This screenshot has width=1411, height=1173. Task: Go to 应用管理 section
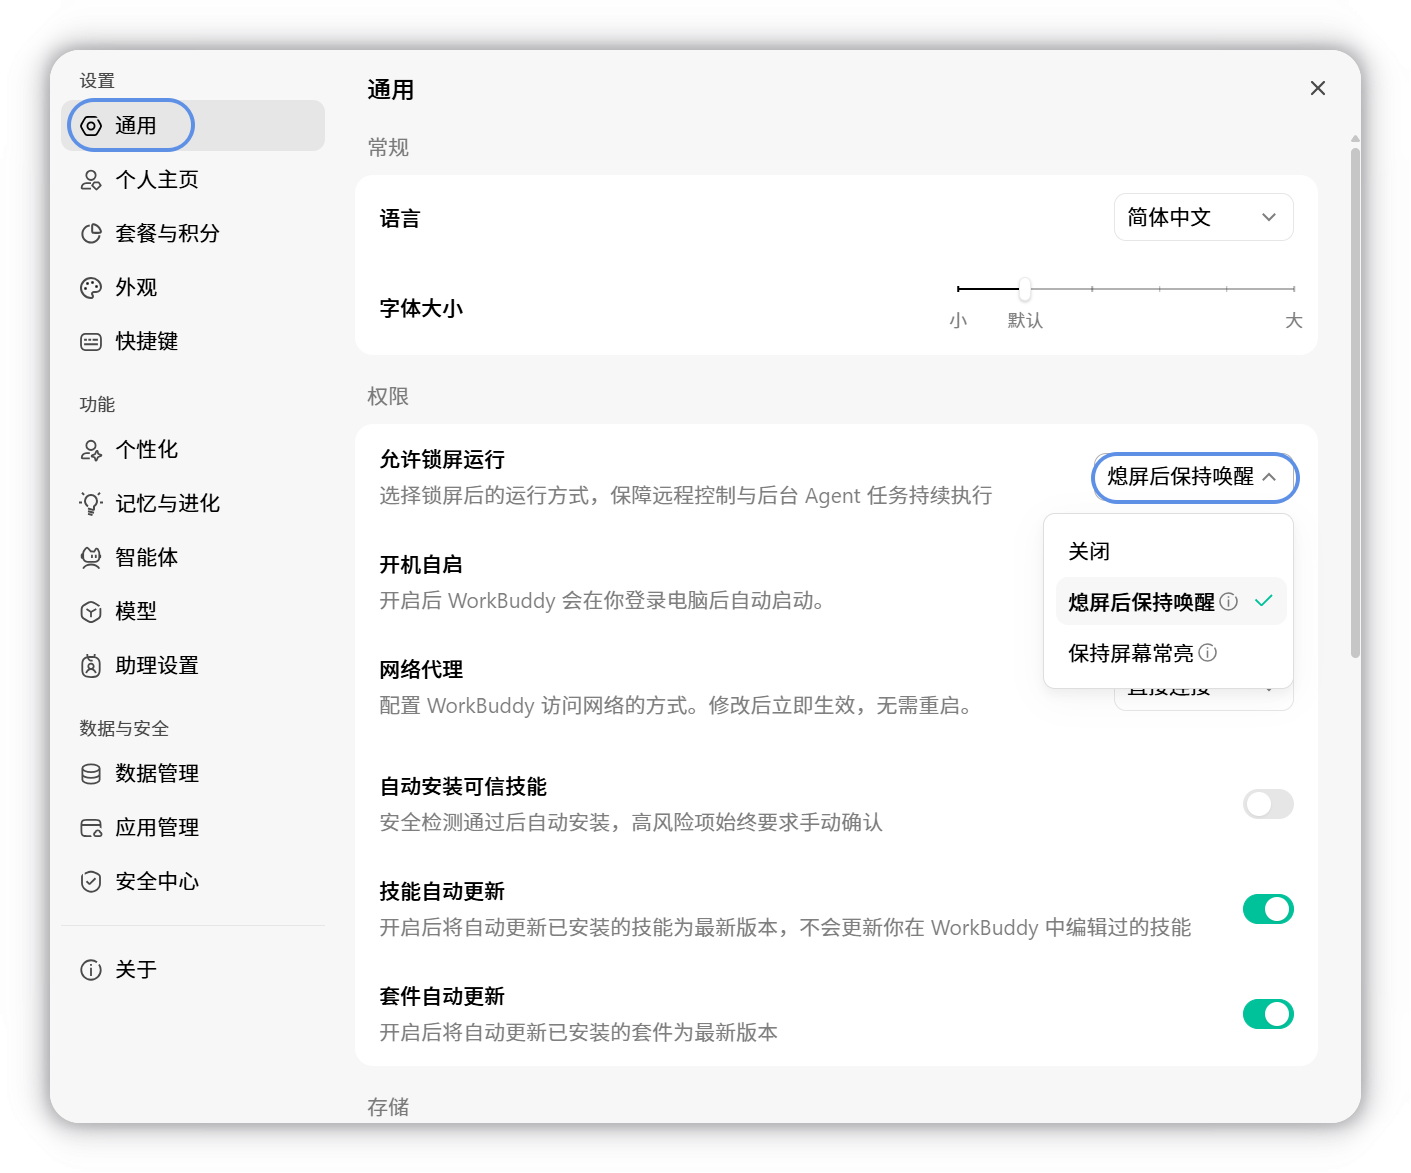click(x=193, y=828)
